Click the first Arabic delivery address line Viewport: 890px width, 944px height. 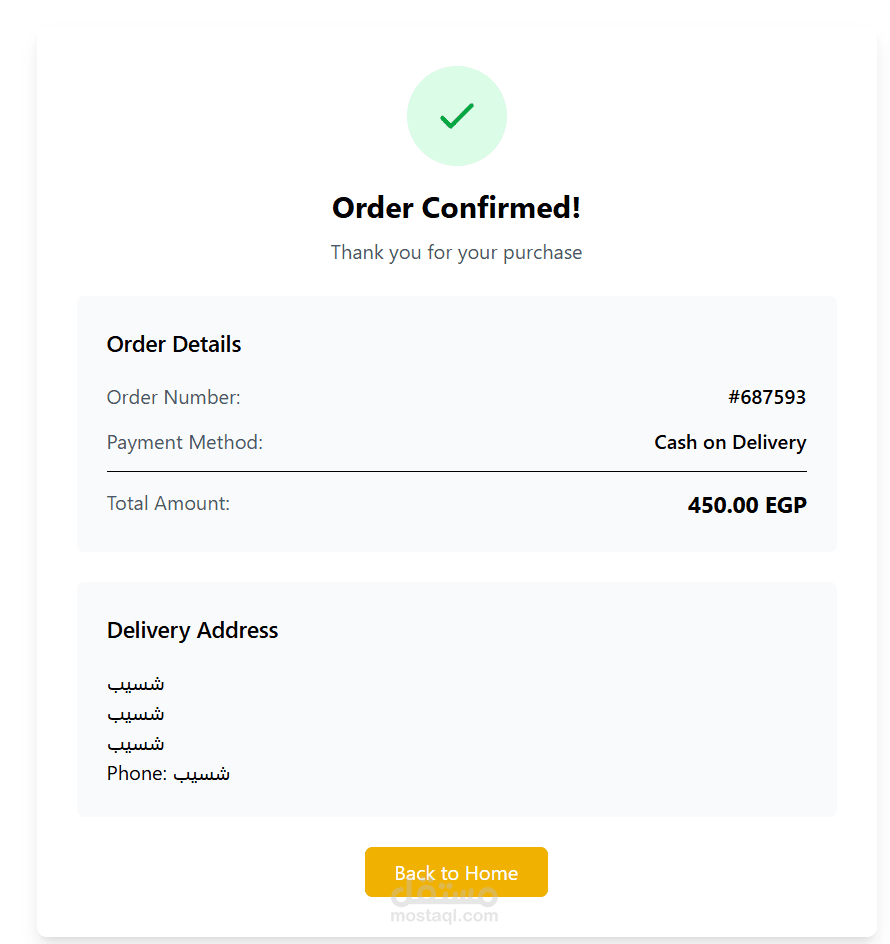136,684
